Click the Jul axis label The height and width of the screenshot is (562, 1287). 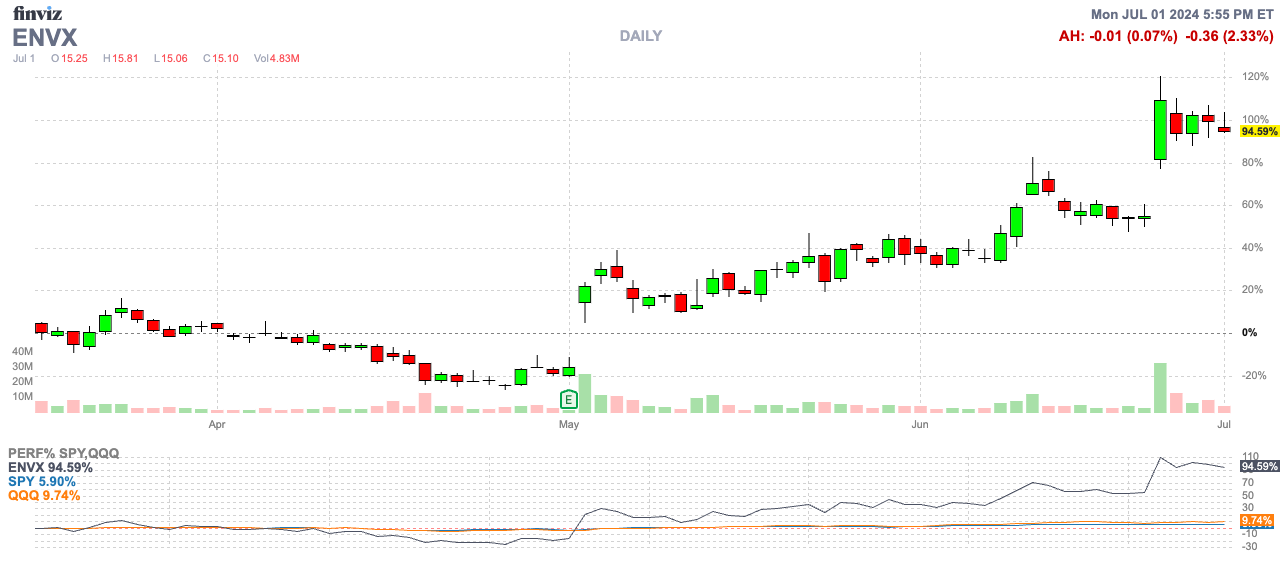pos(1224,425)
